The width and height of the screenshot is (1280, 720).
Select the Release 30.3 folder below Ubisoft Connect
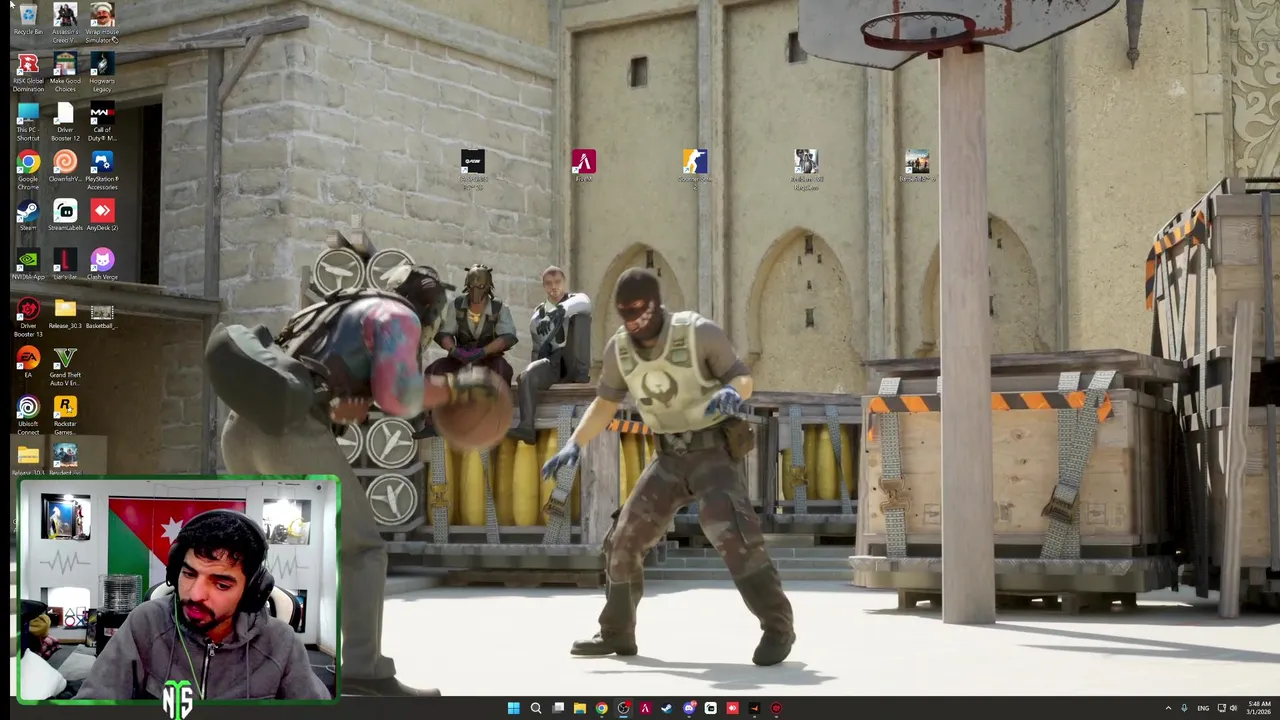(x=28, y=459)
